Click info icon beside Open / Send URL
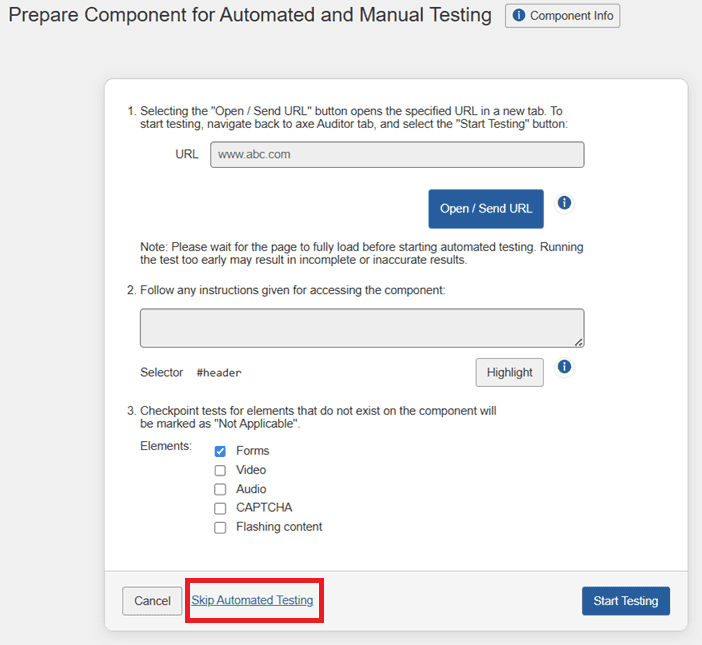The height and width of the screenshot is (645, 702). (x=564, y=203)
